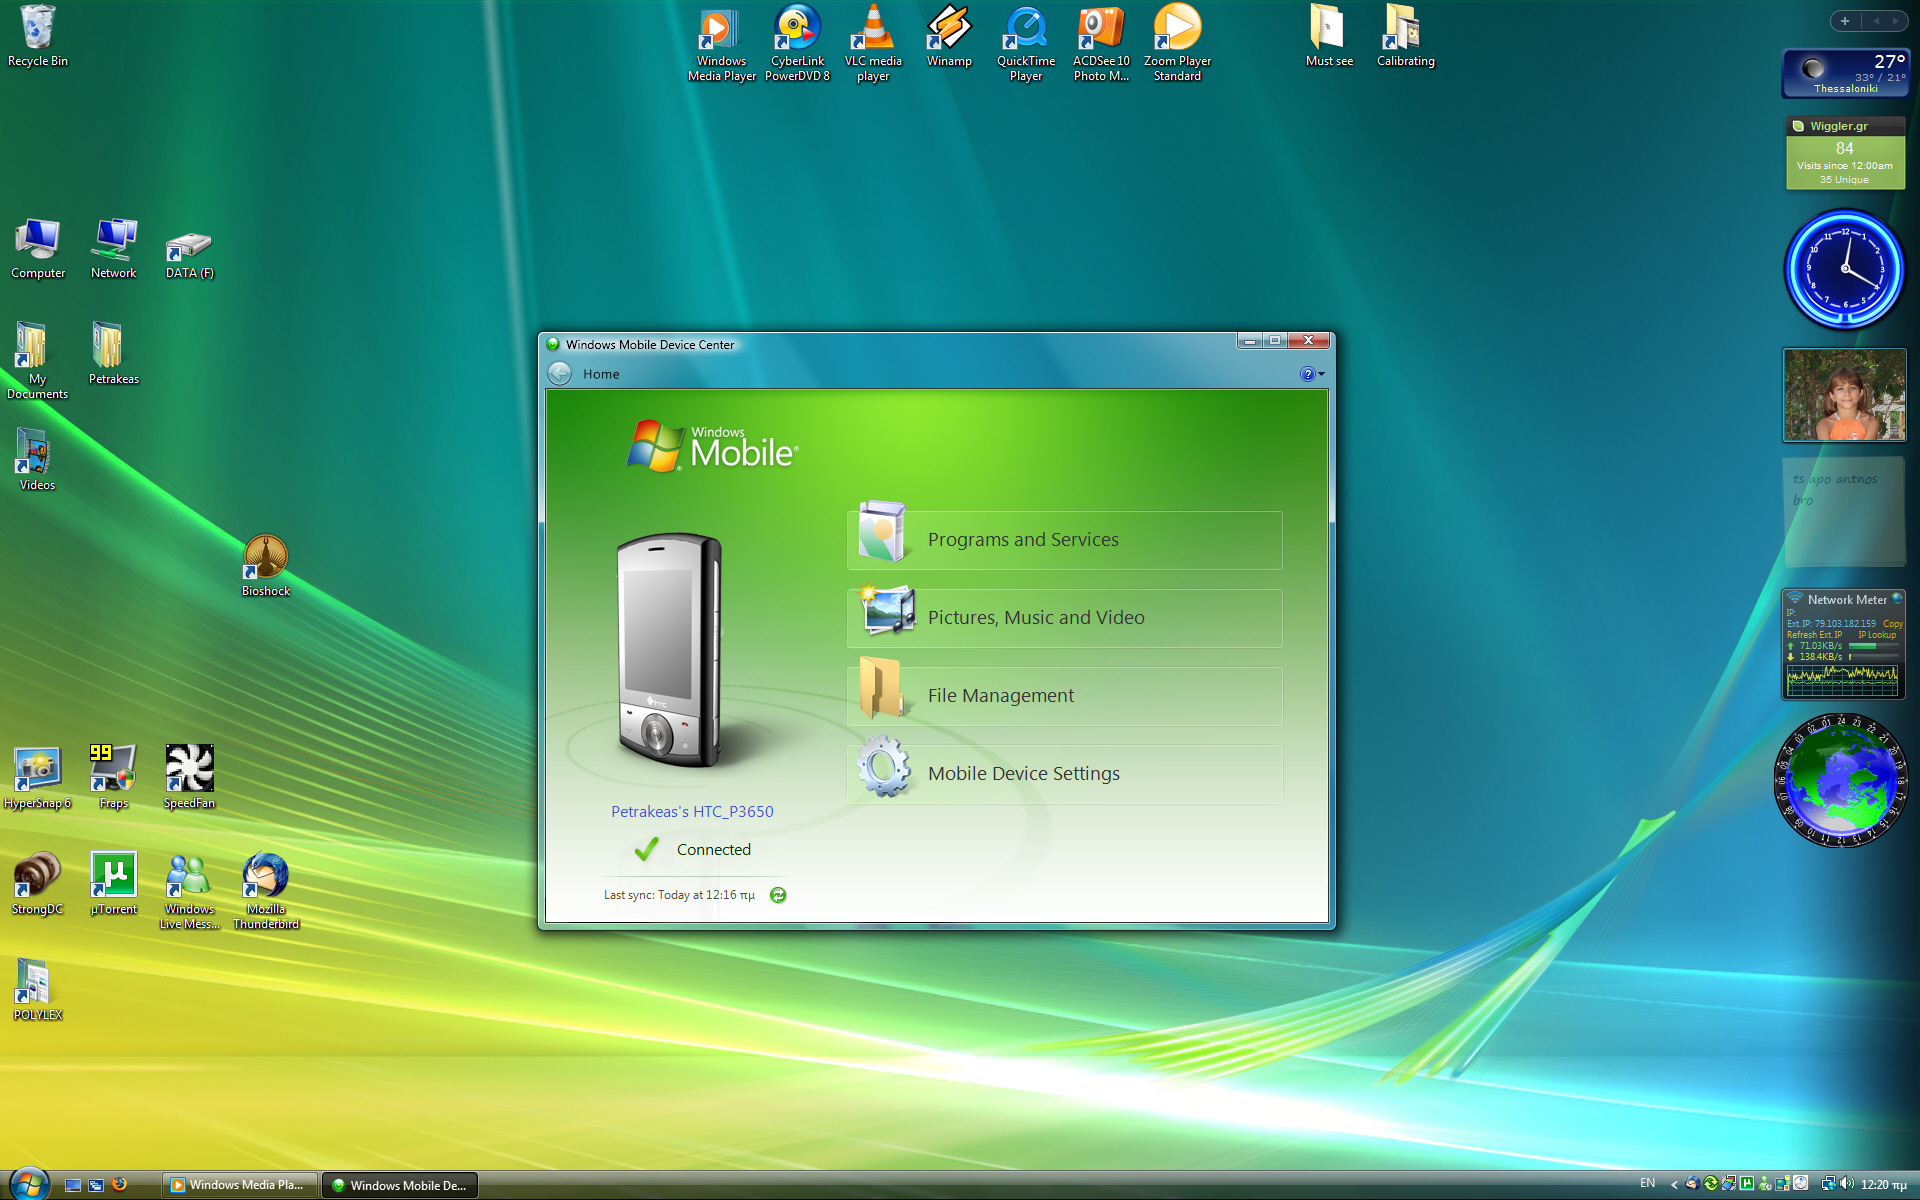Open Pictures, Music and Video
Viewport: 1920px width, 1200px height.
(x=1065, y=618)
